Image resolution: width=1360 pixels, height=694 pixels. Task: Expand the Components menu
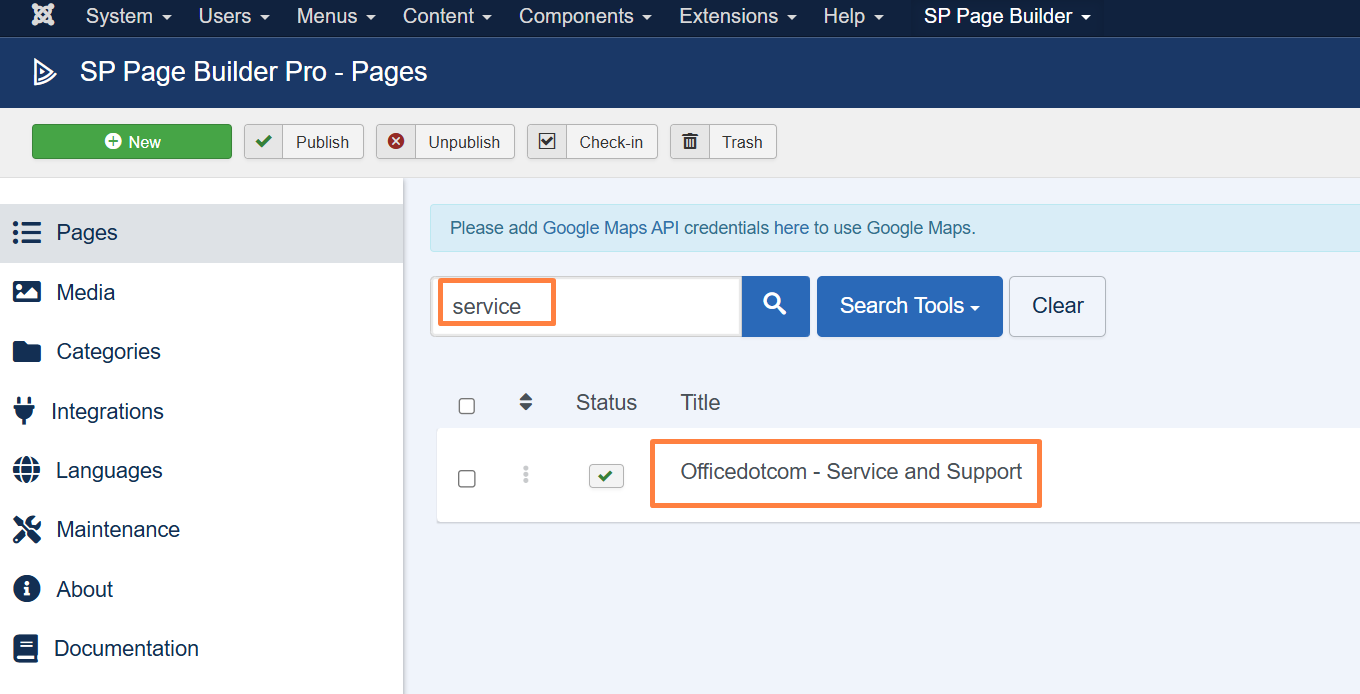pos(585,16)
